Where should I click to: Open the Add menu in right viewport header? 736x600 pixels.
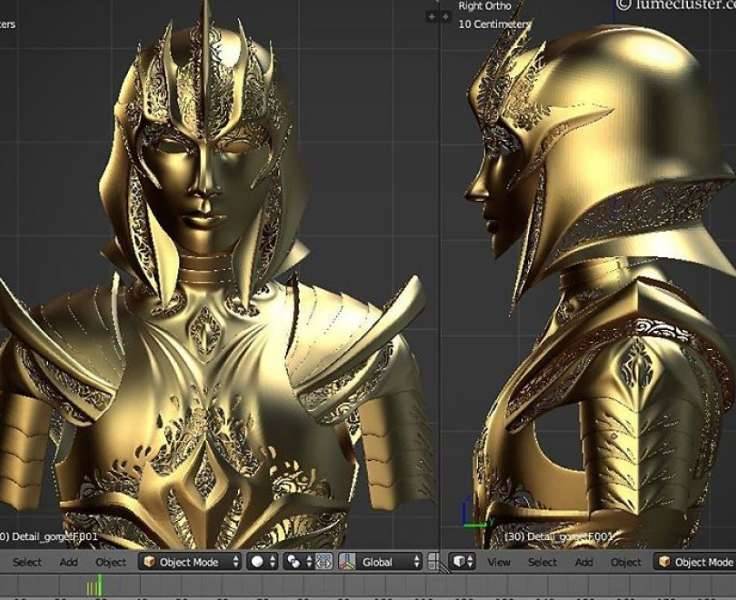[584, 562]
